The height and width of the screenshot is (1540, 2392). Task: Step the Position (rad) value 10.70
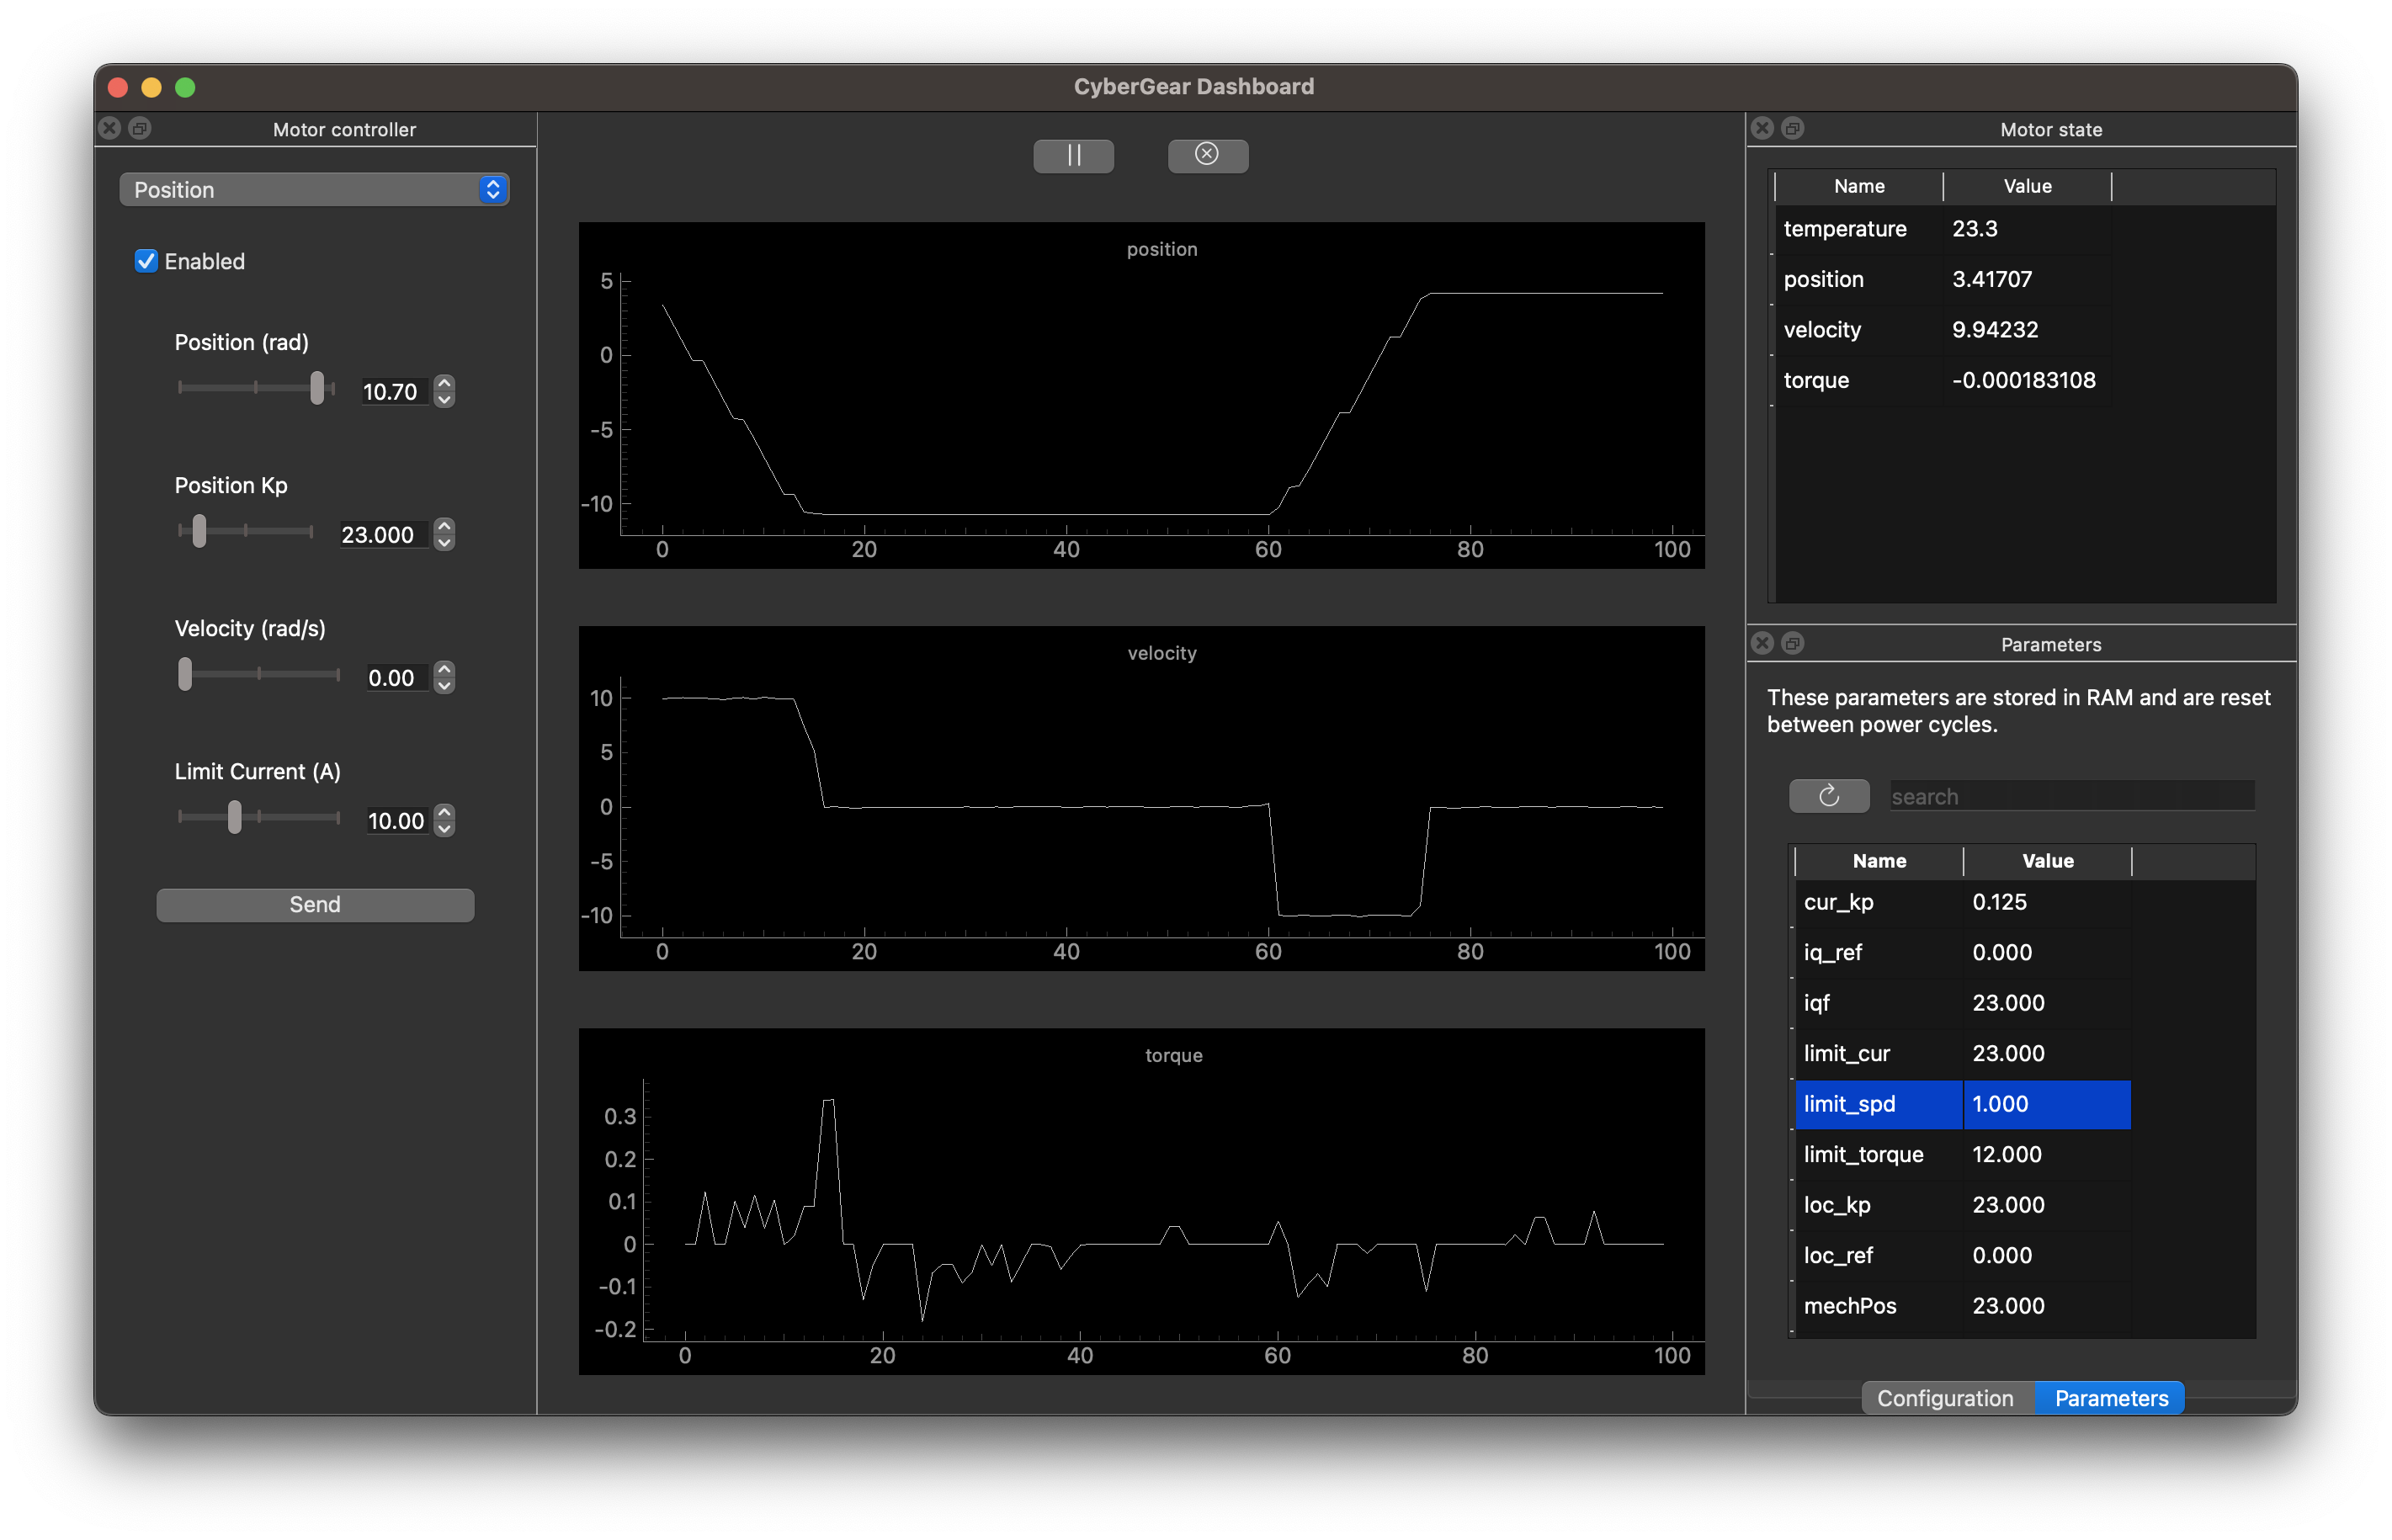pos(444,391)
